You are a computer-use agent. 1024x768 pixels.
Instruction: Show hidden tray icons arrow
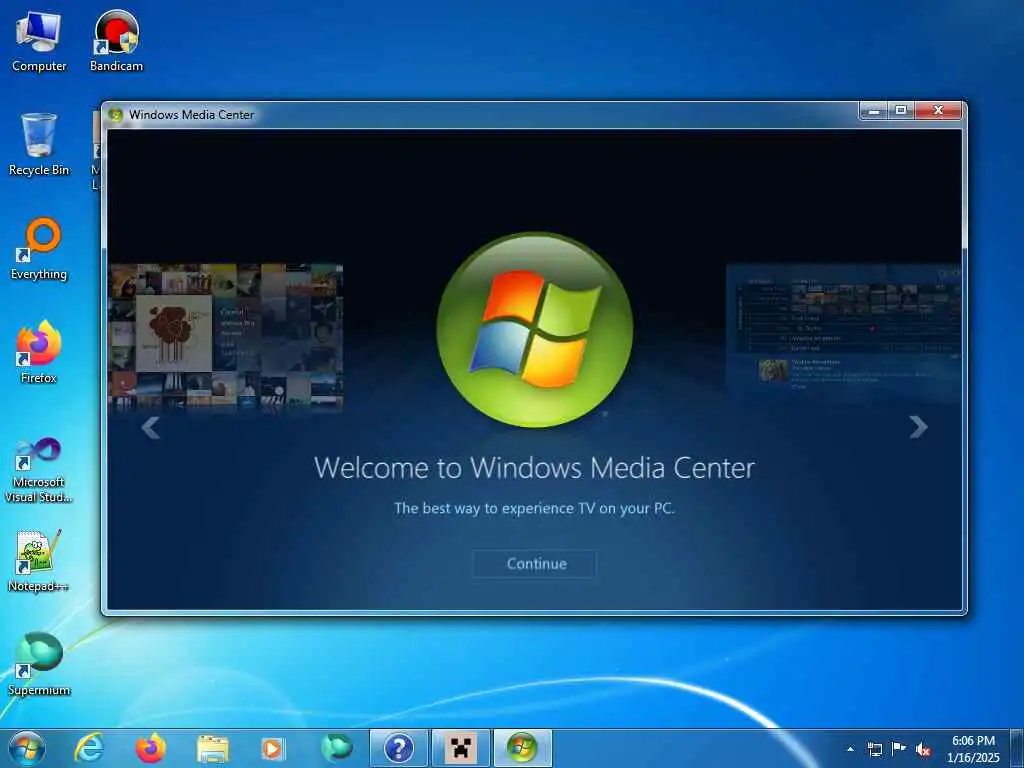850,749
